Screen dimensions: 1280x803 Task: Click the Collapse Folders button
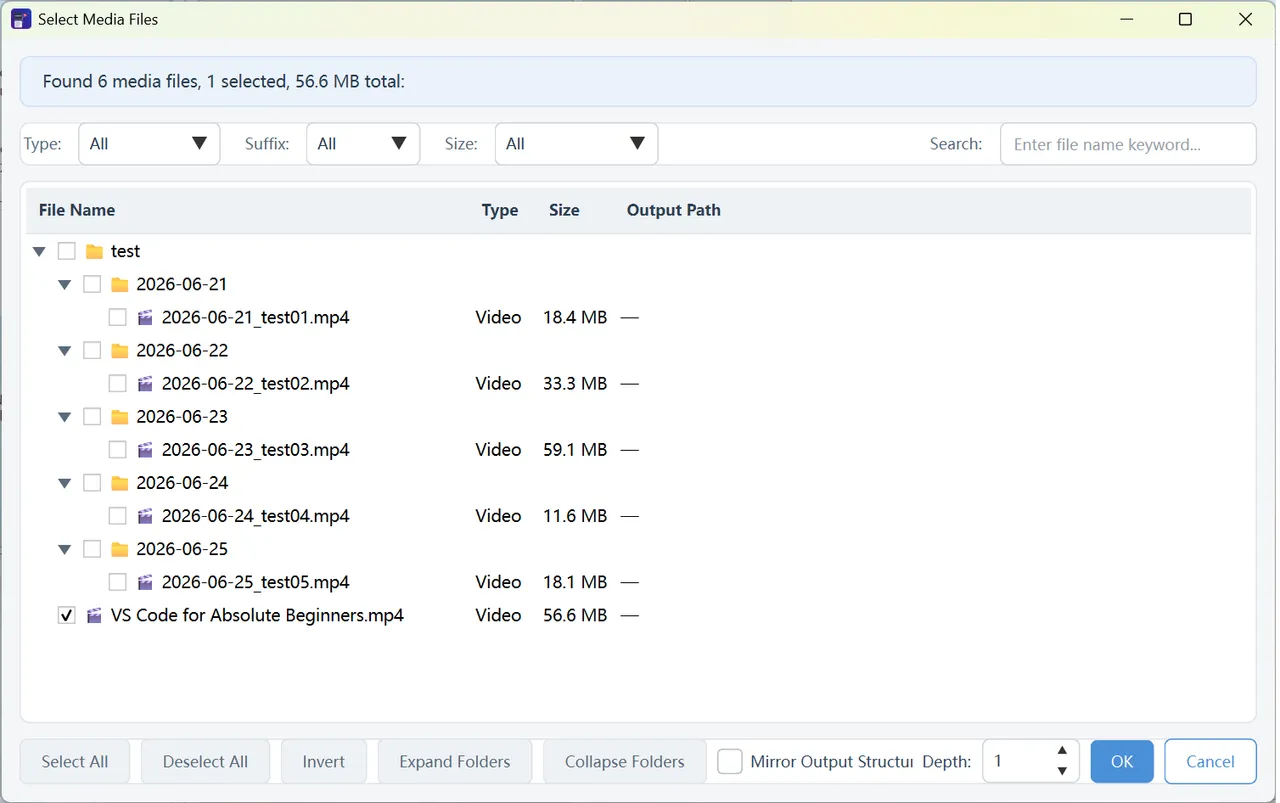pos(625,762)
